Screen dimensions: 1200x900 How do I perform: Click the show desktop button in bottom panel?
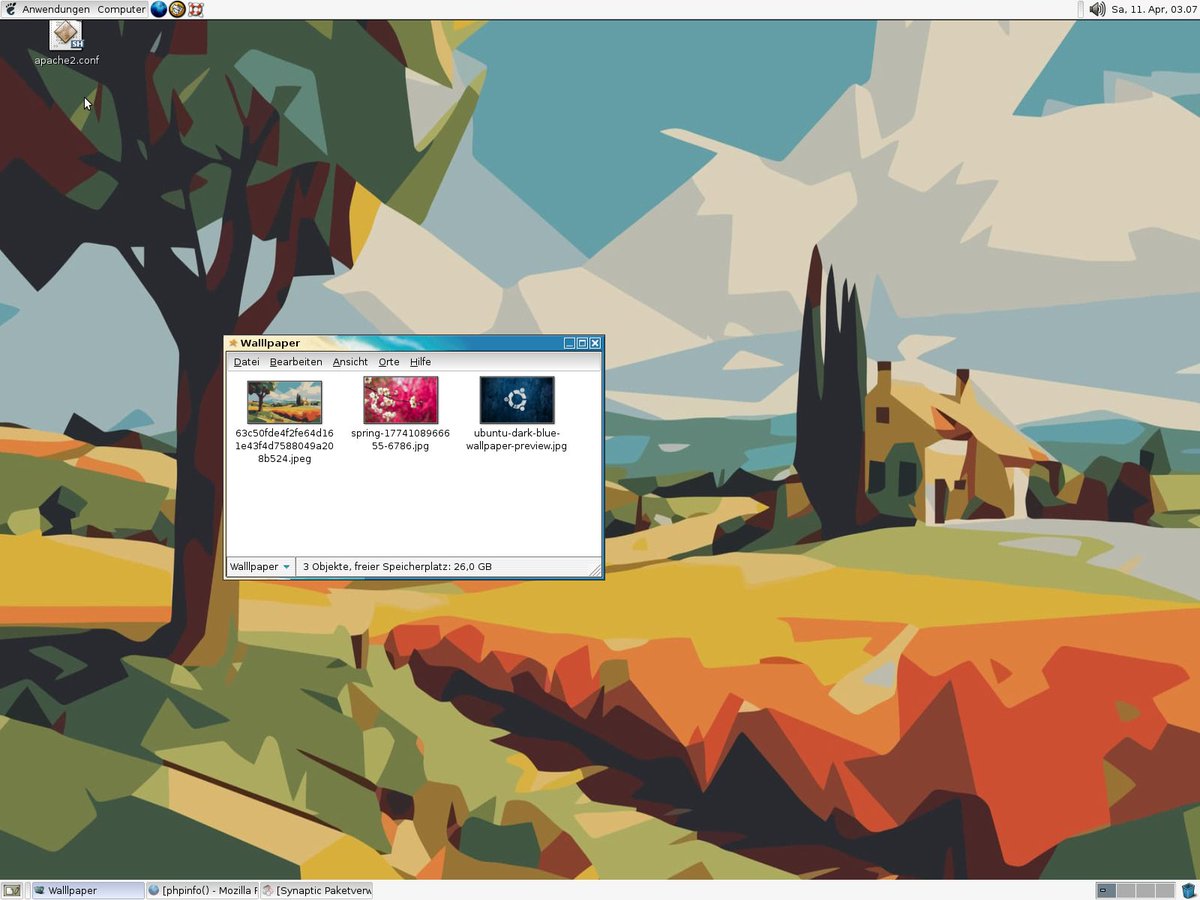click(x=12, y=890)
